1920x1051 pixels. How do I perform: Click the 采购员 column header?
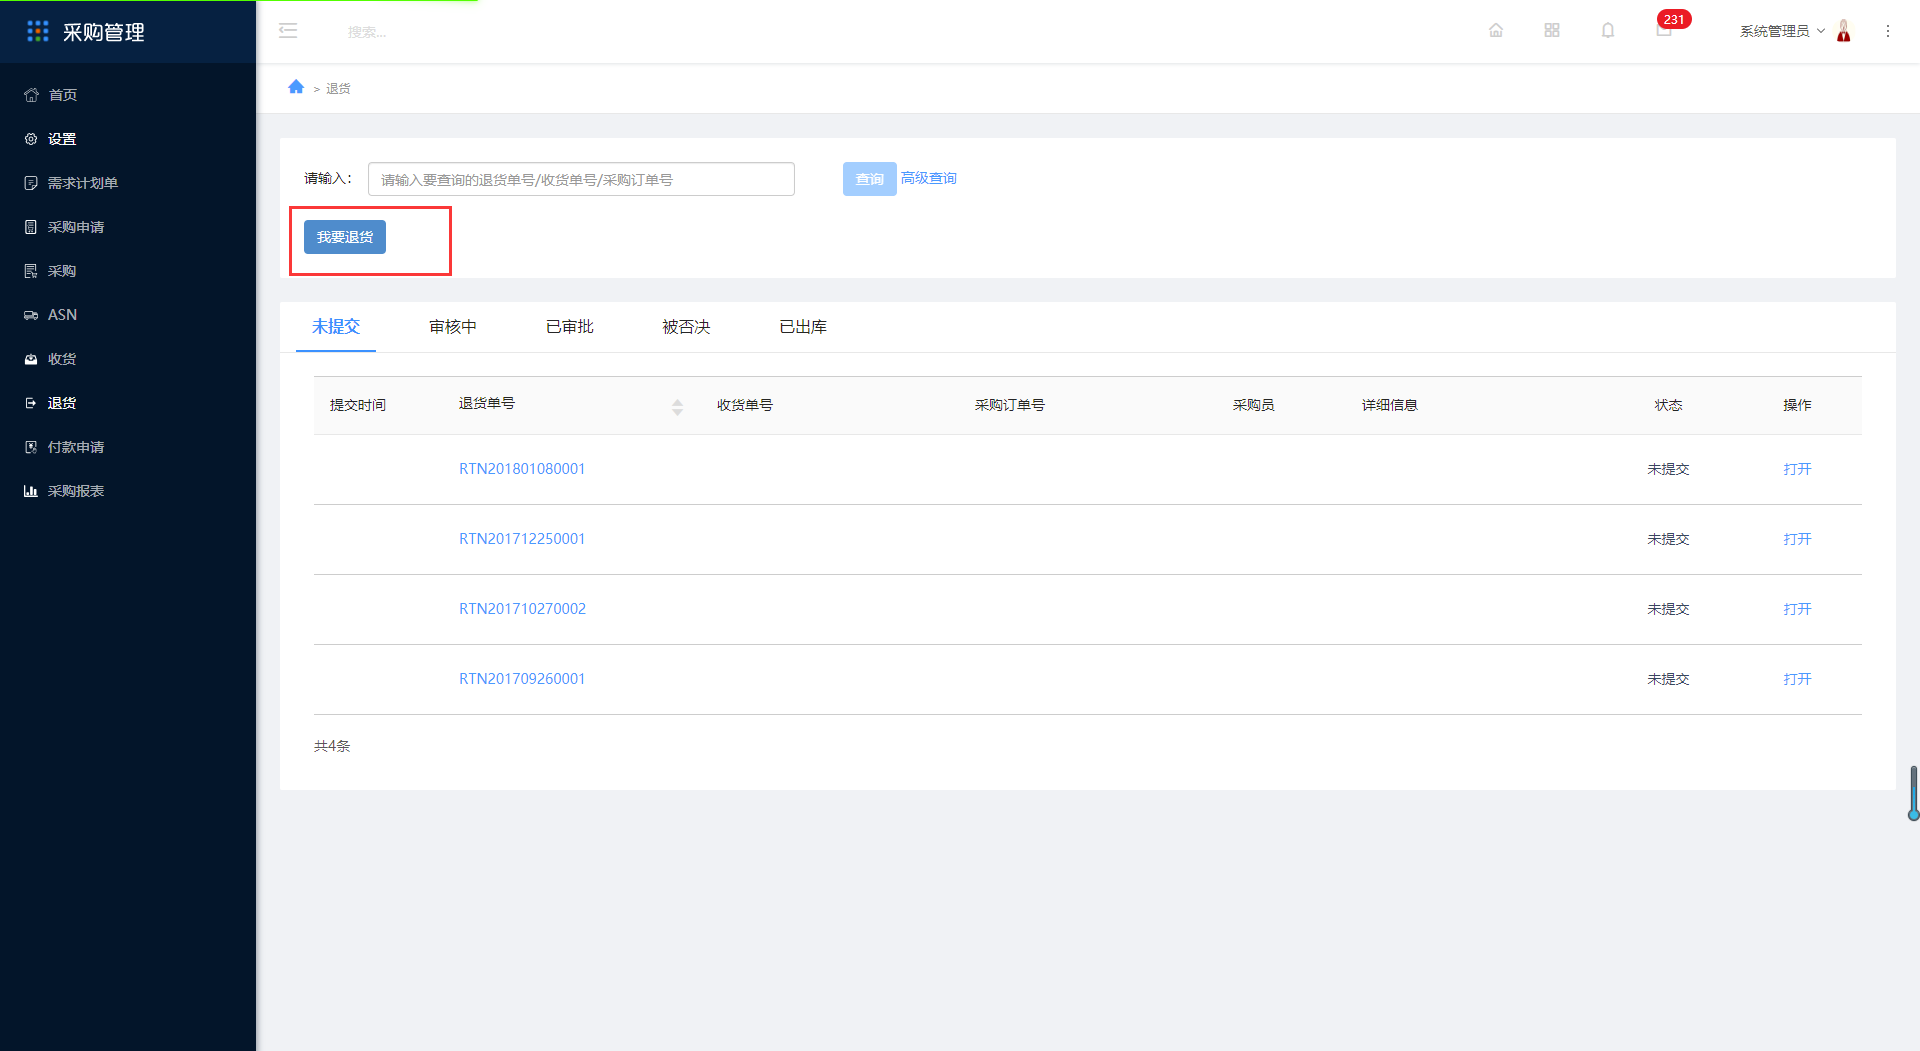(1254, 405)
